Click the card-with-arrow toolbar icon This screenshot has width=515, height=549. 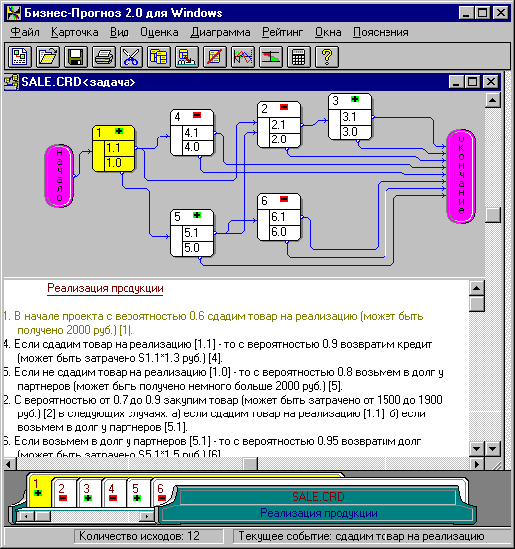click(x=187, y=56)
